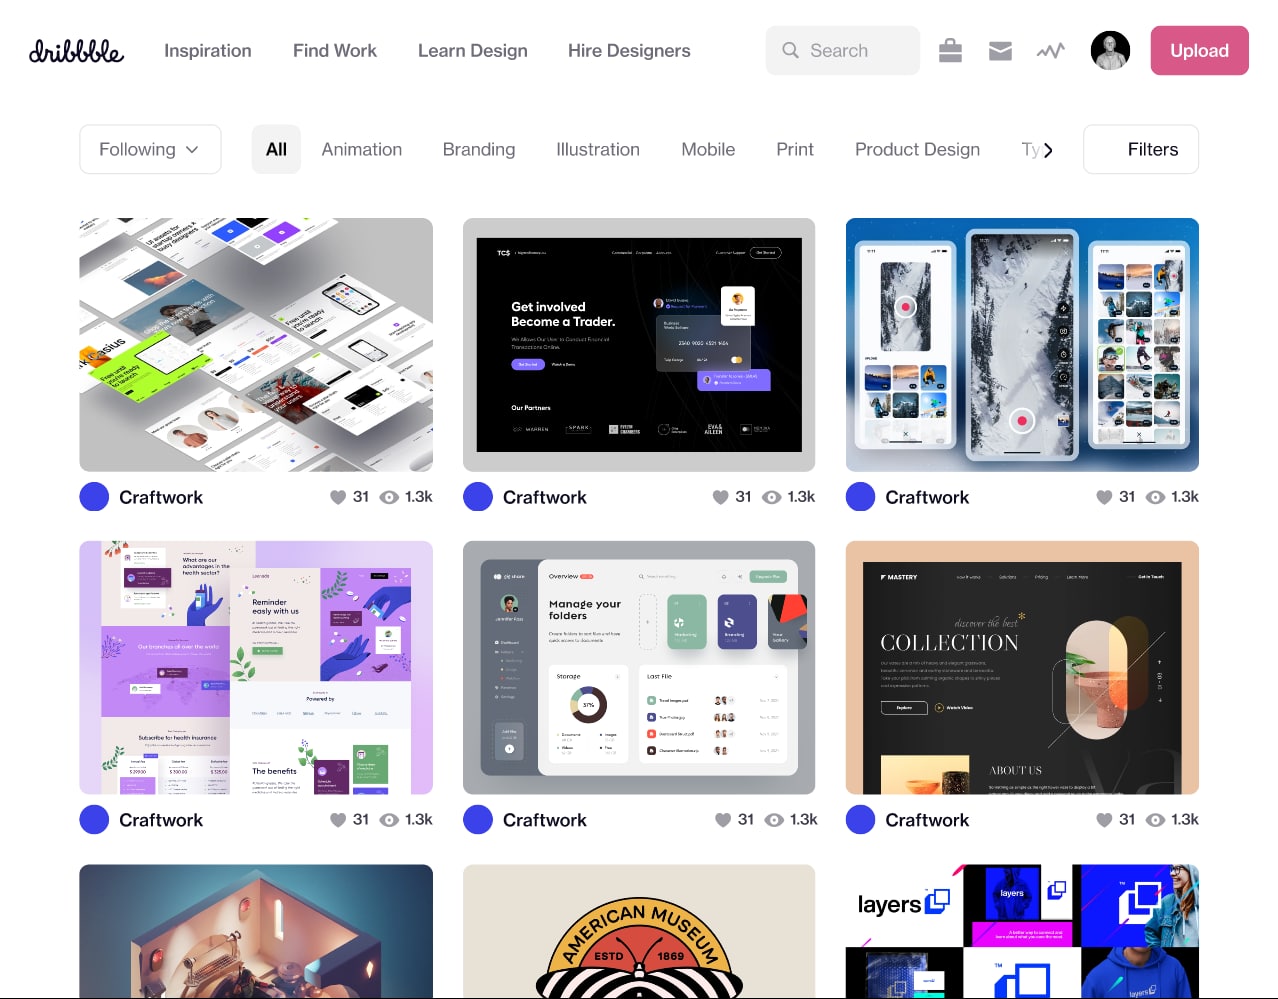The height and width of the screenshot is (999, 1278).
Task: Click the Craftwork avatar under the Trader shot
Action: (478, 497)
